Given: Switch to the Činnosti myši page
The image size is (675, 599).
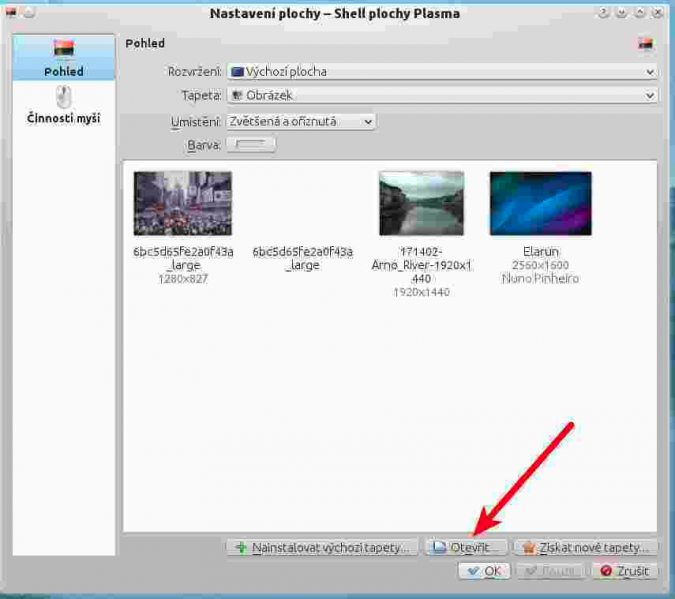Looking at the screenshot, I should click(63, 105).
